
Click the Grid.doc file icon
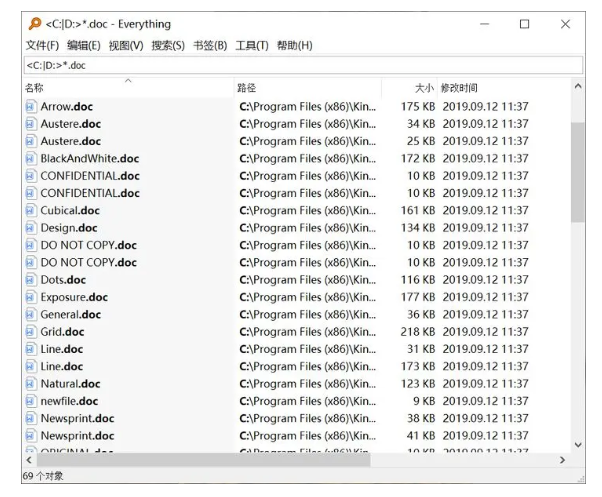pyautogui.click(x=31, y=332)
